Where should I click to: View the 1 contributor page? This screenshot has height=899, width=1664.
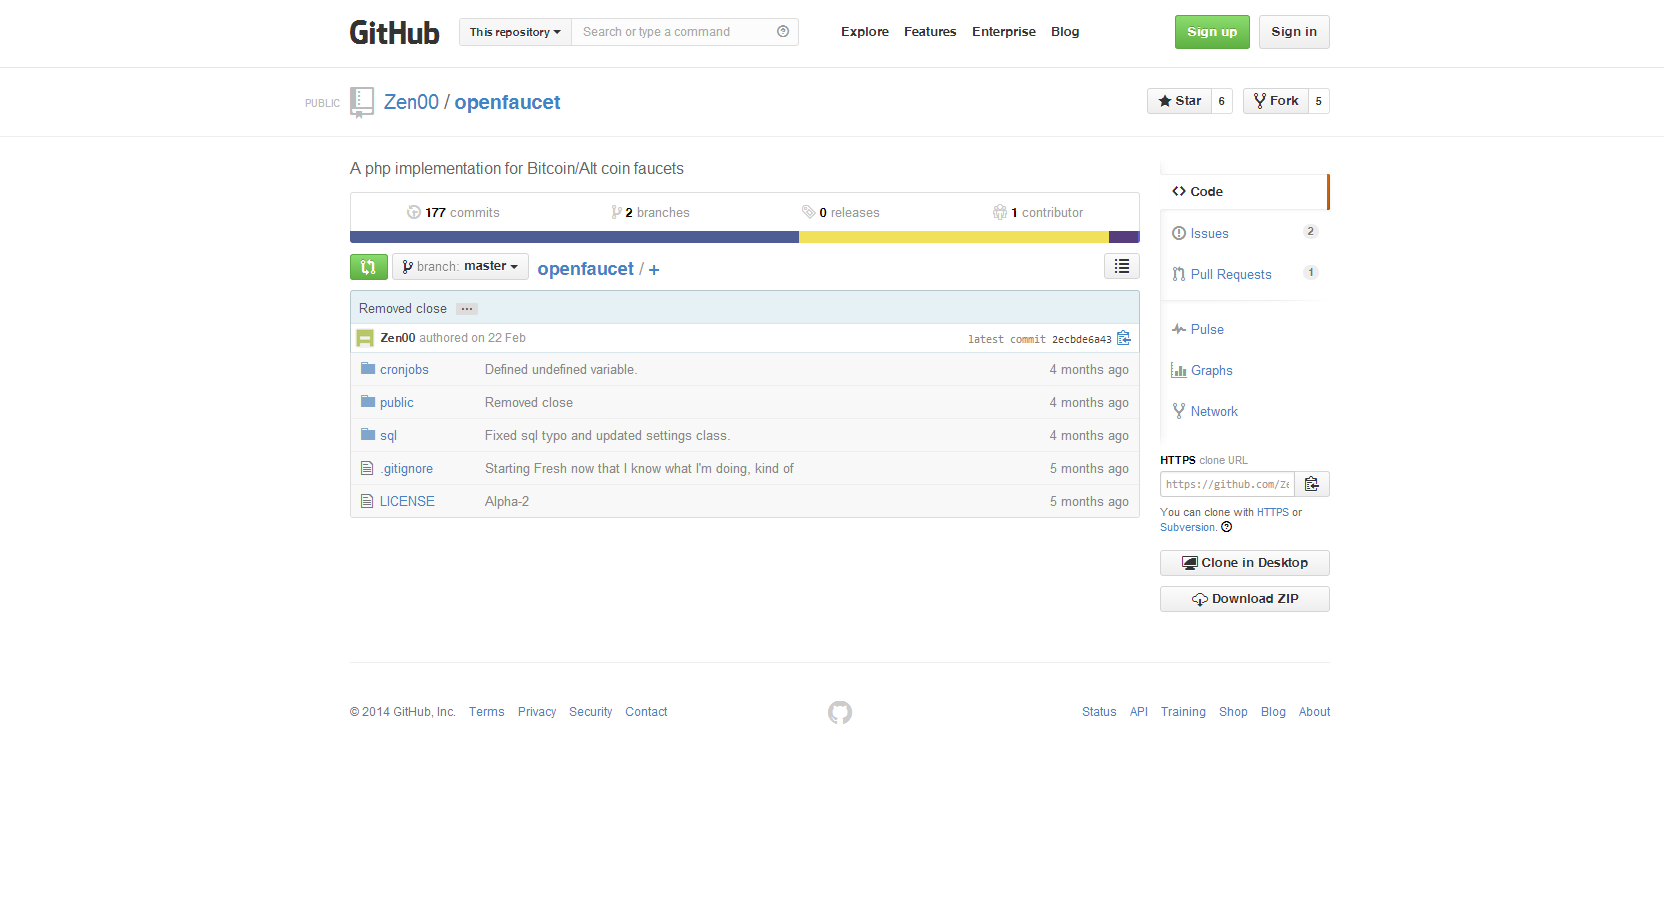pyautogui.click(x=1038, y=213)
